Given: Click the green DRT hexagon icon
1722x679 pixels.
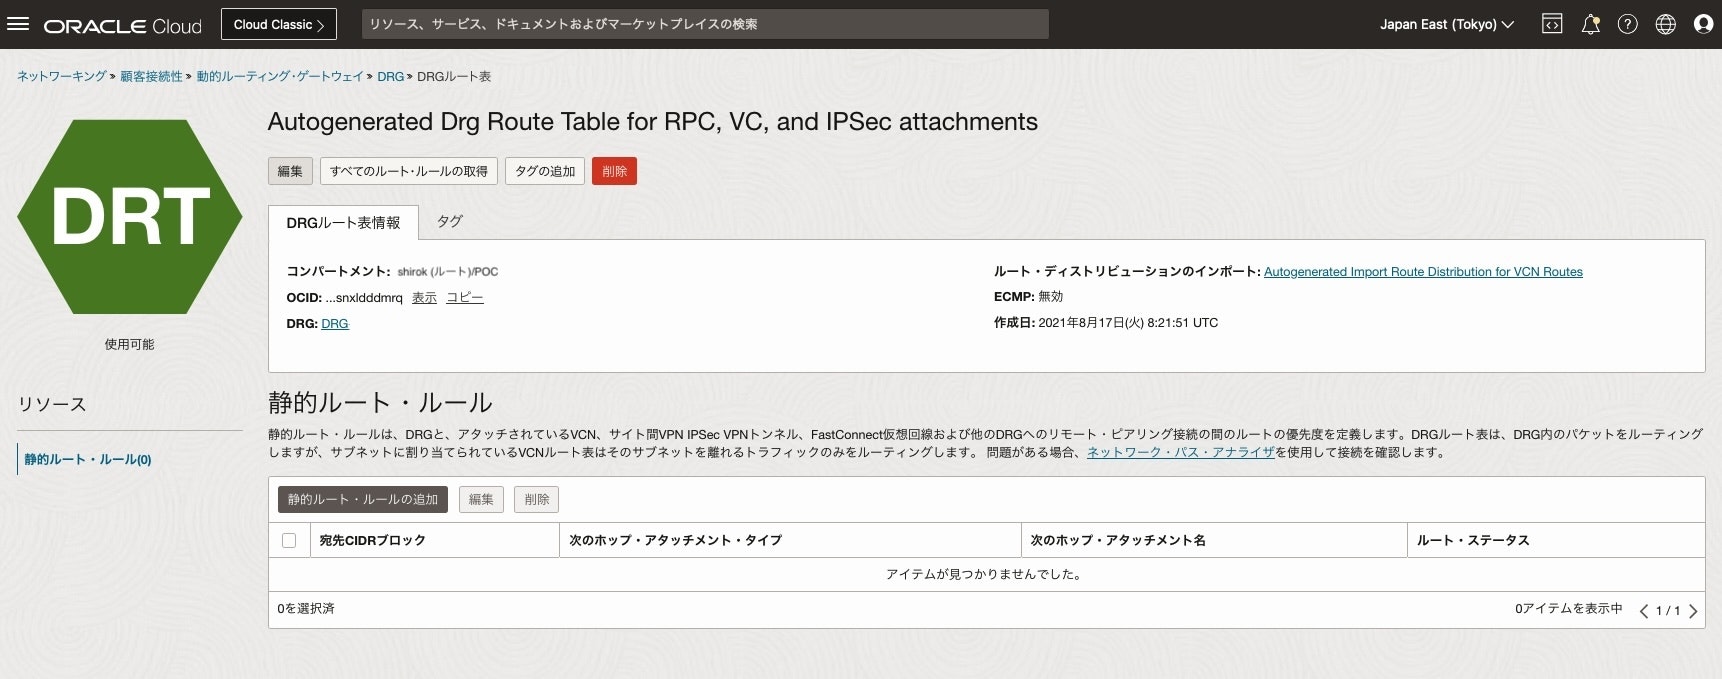Looking at the screenshot, I should 130,217.
